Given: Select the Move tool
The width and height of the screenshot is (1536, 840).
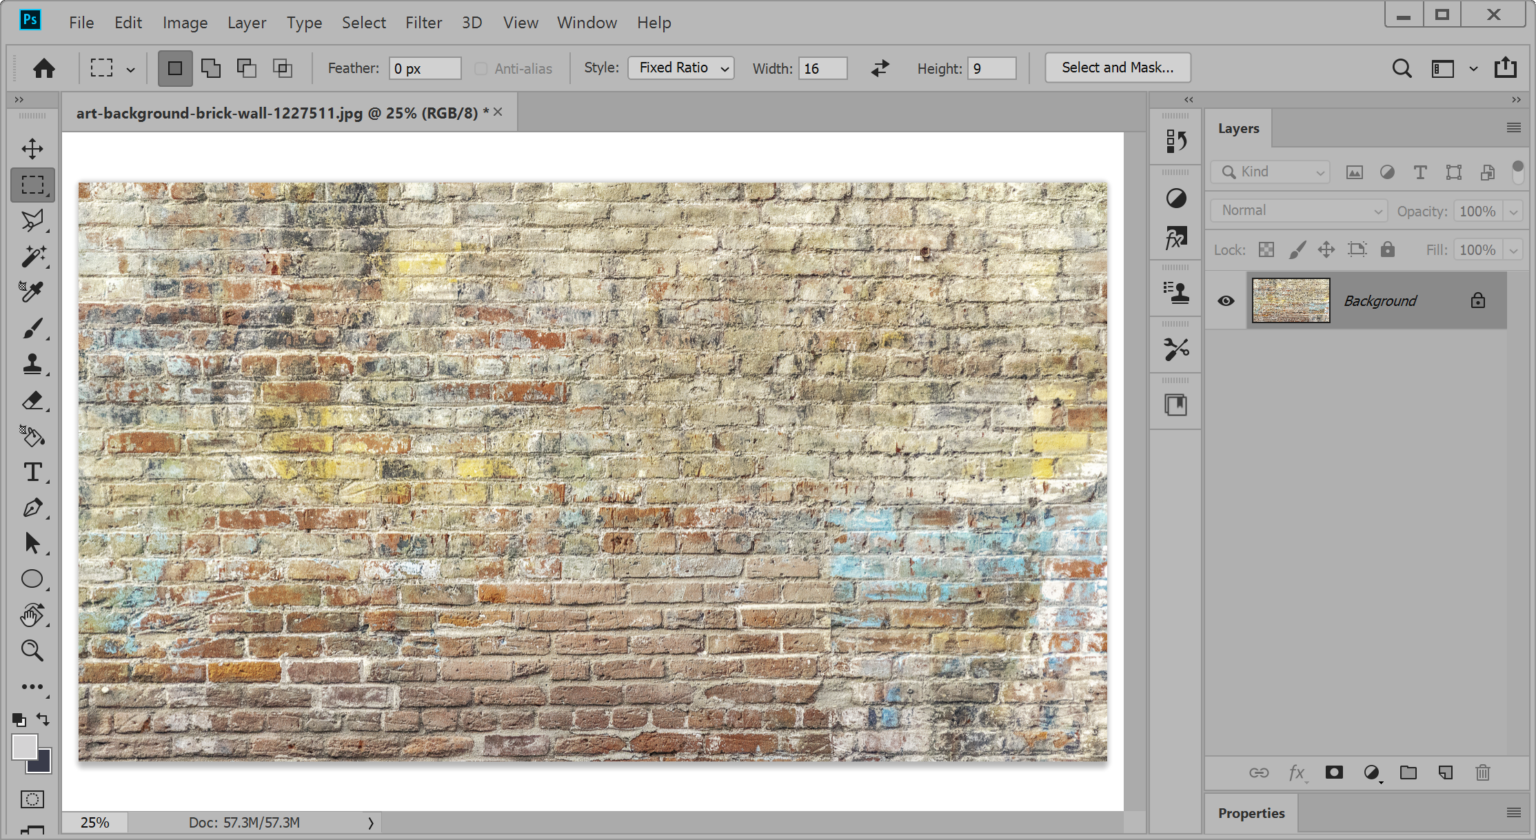Looking at the screenshot, I should tap(32, 148).
